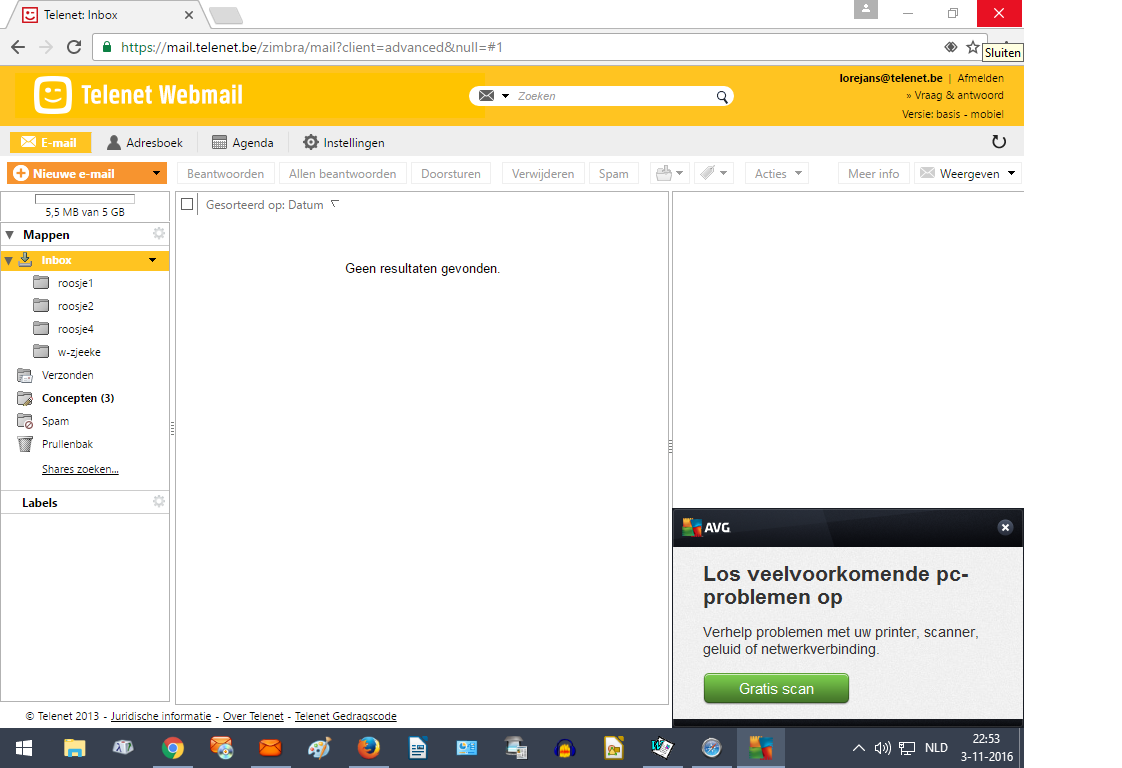
Task: Collapse the Inbox subfolder tree
Action: pos(9,261)
